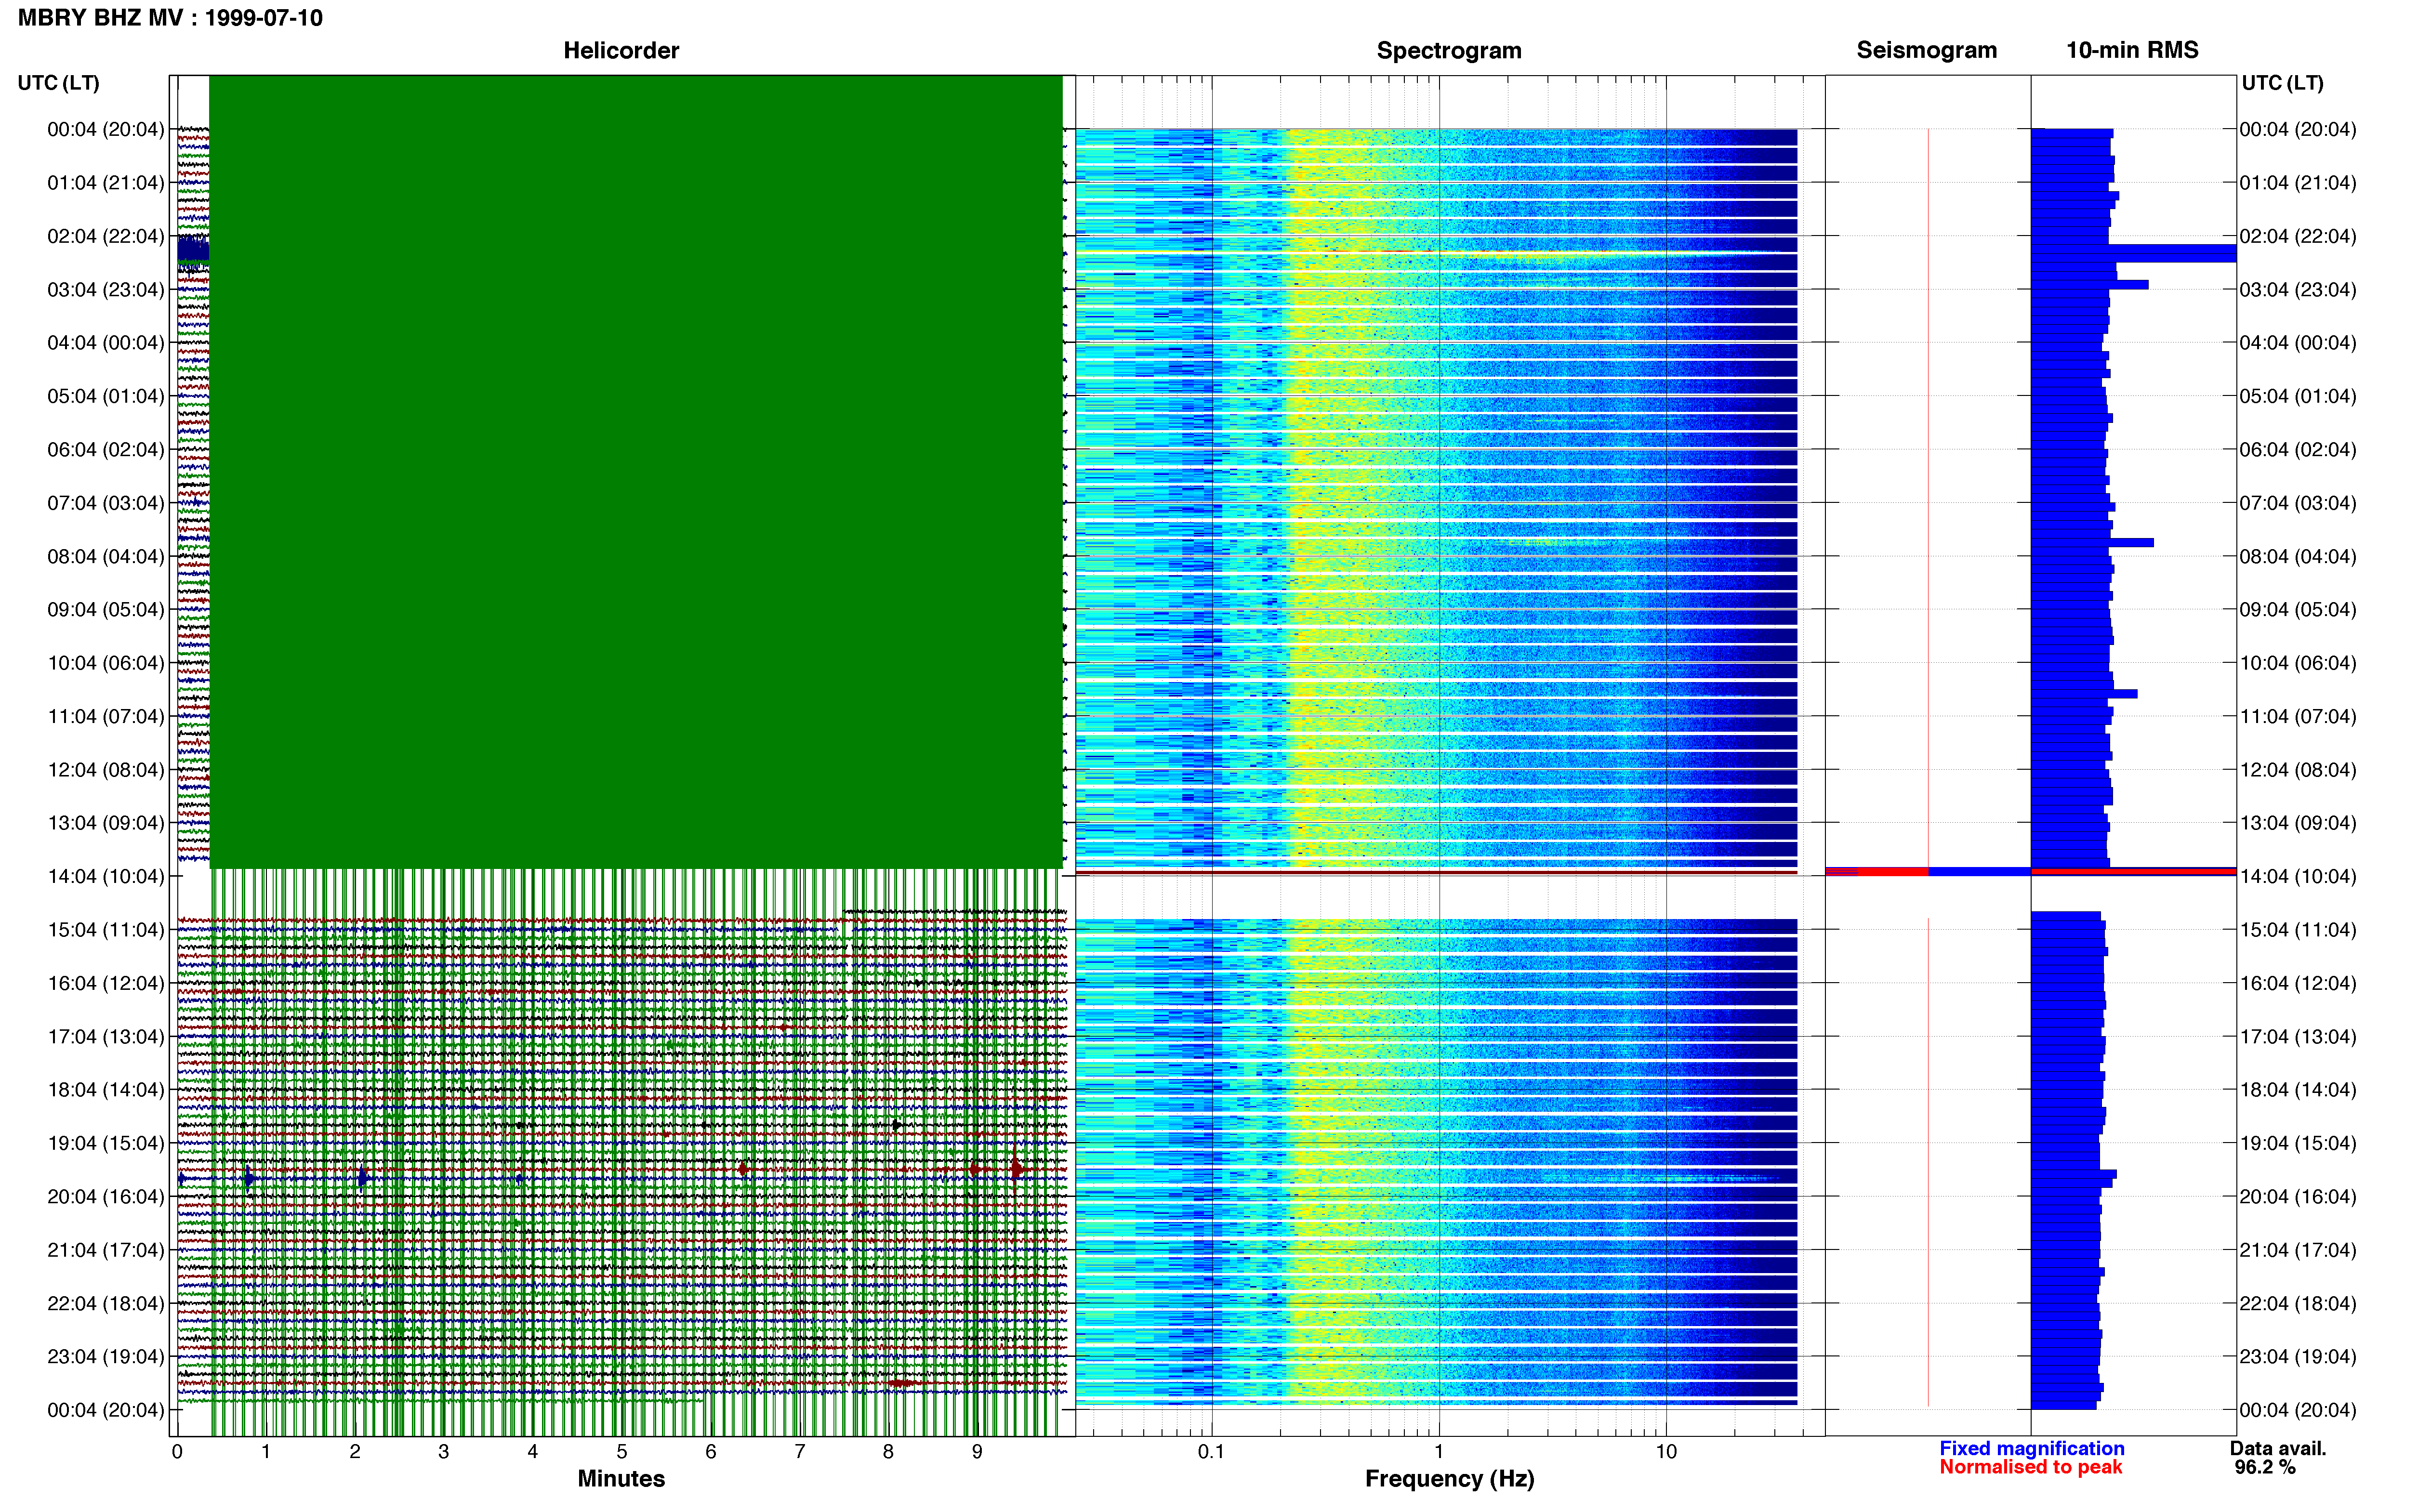Click left time label 16:04 (12:04)
The height and width of the screenshot is (1512, 2418).
coord(106,983)
